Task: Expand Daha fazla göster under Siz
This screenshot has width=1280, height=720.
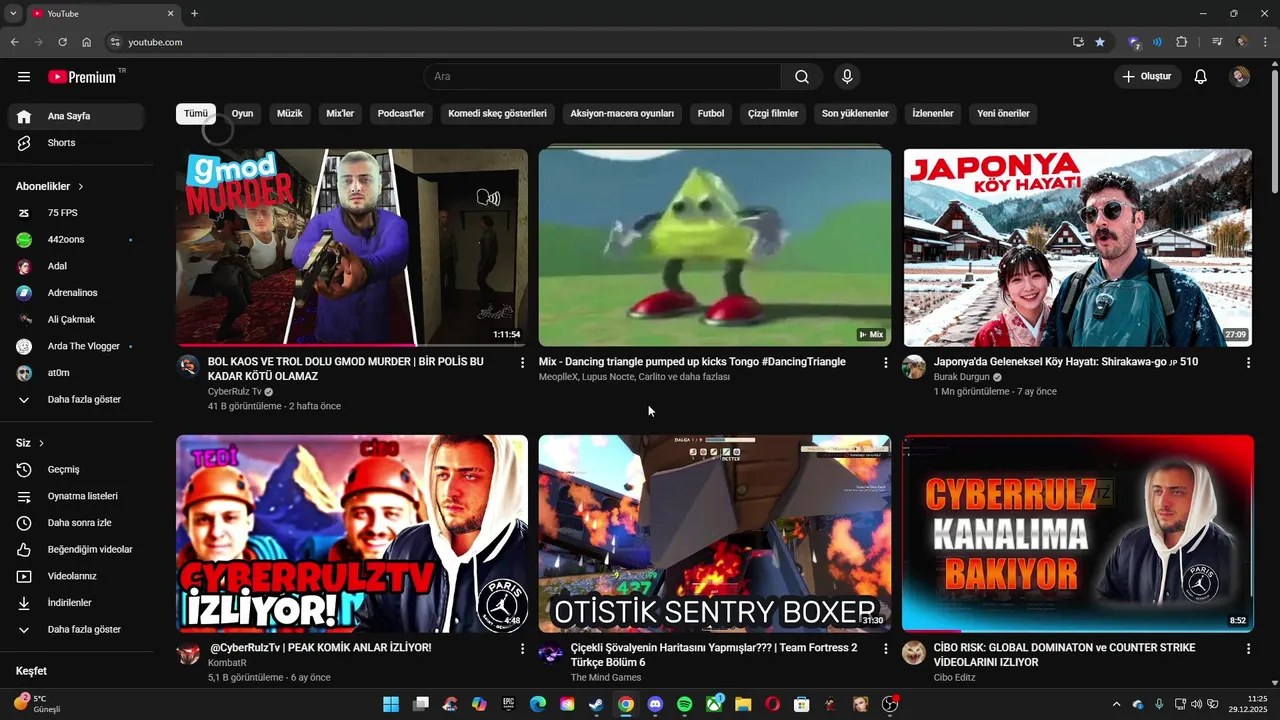Action: 76,629
